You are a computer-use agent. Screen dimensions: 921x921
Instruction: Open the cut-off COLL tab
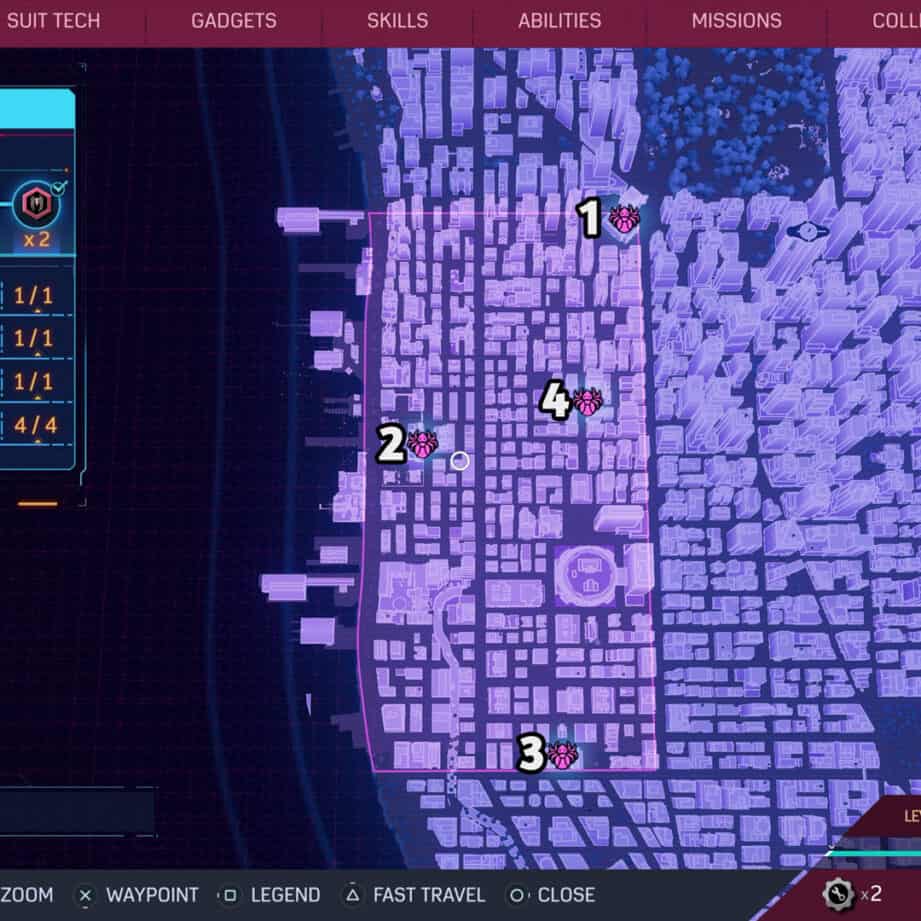pyautogui.click(x=896, y=21)
